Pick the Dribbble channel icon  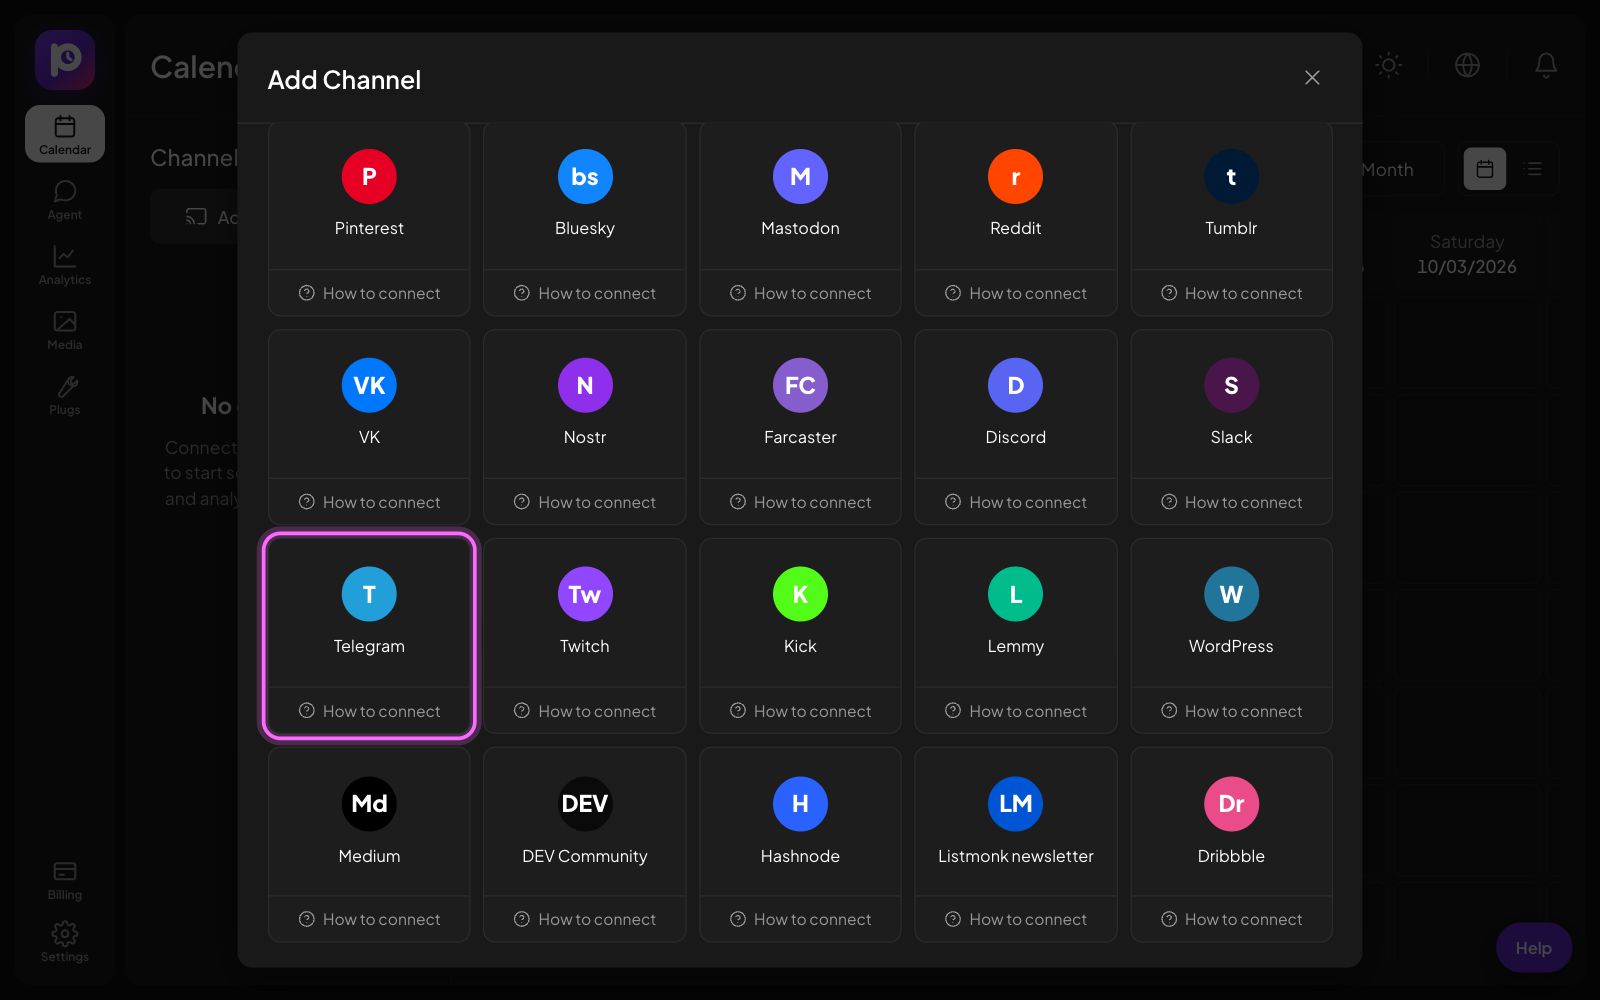[x=1231, y=804]
